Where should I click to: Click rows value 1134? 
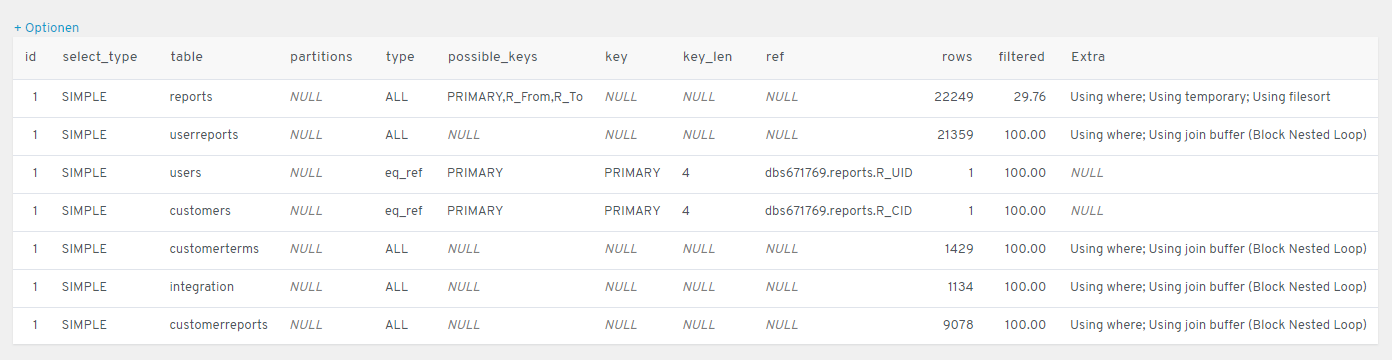[x=960, y=287]
